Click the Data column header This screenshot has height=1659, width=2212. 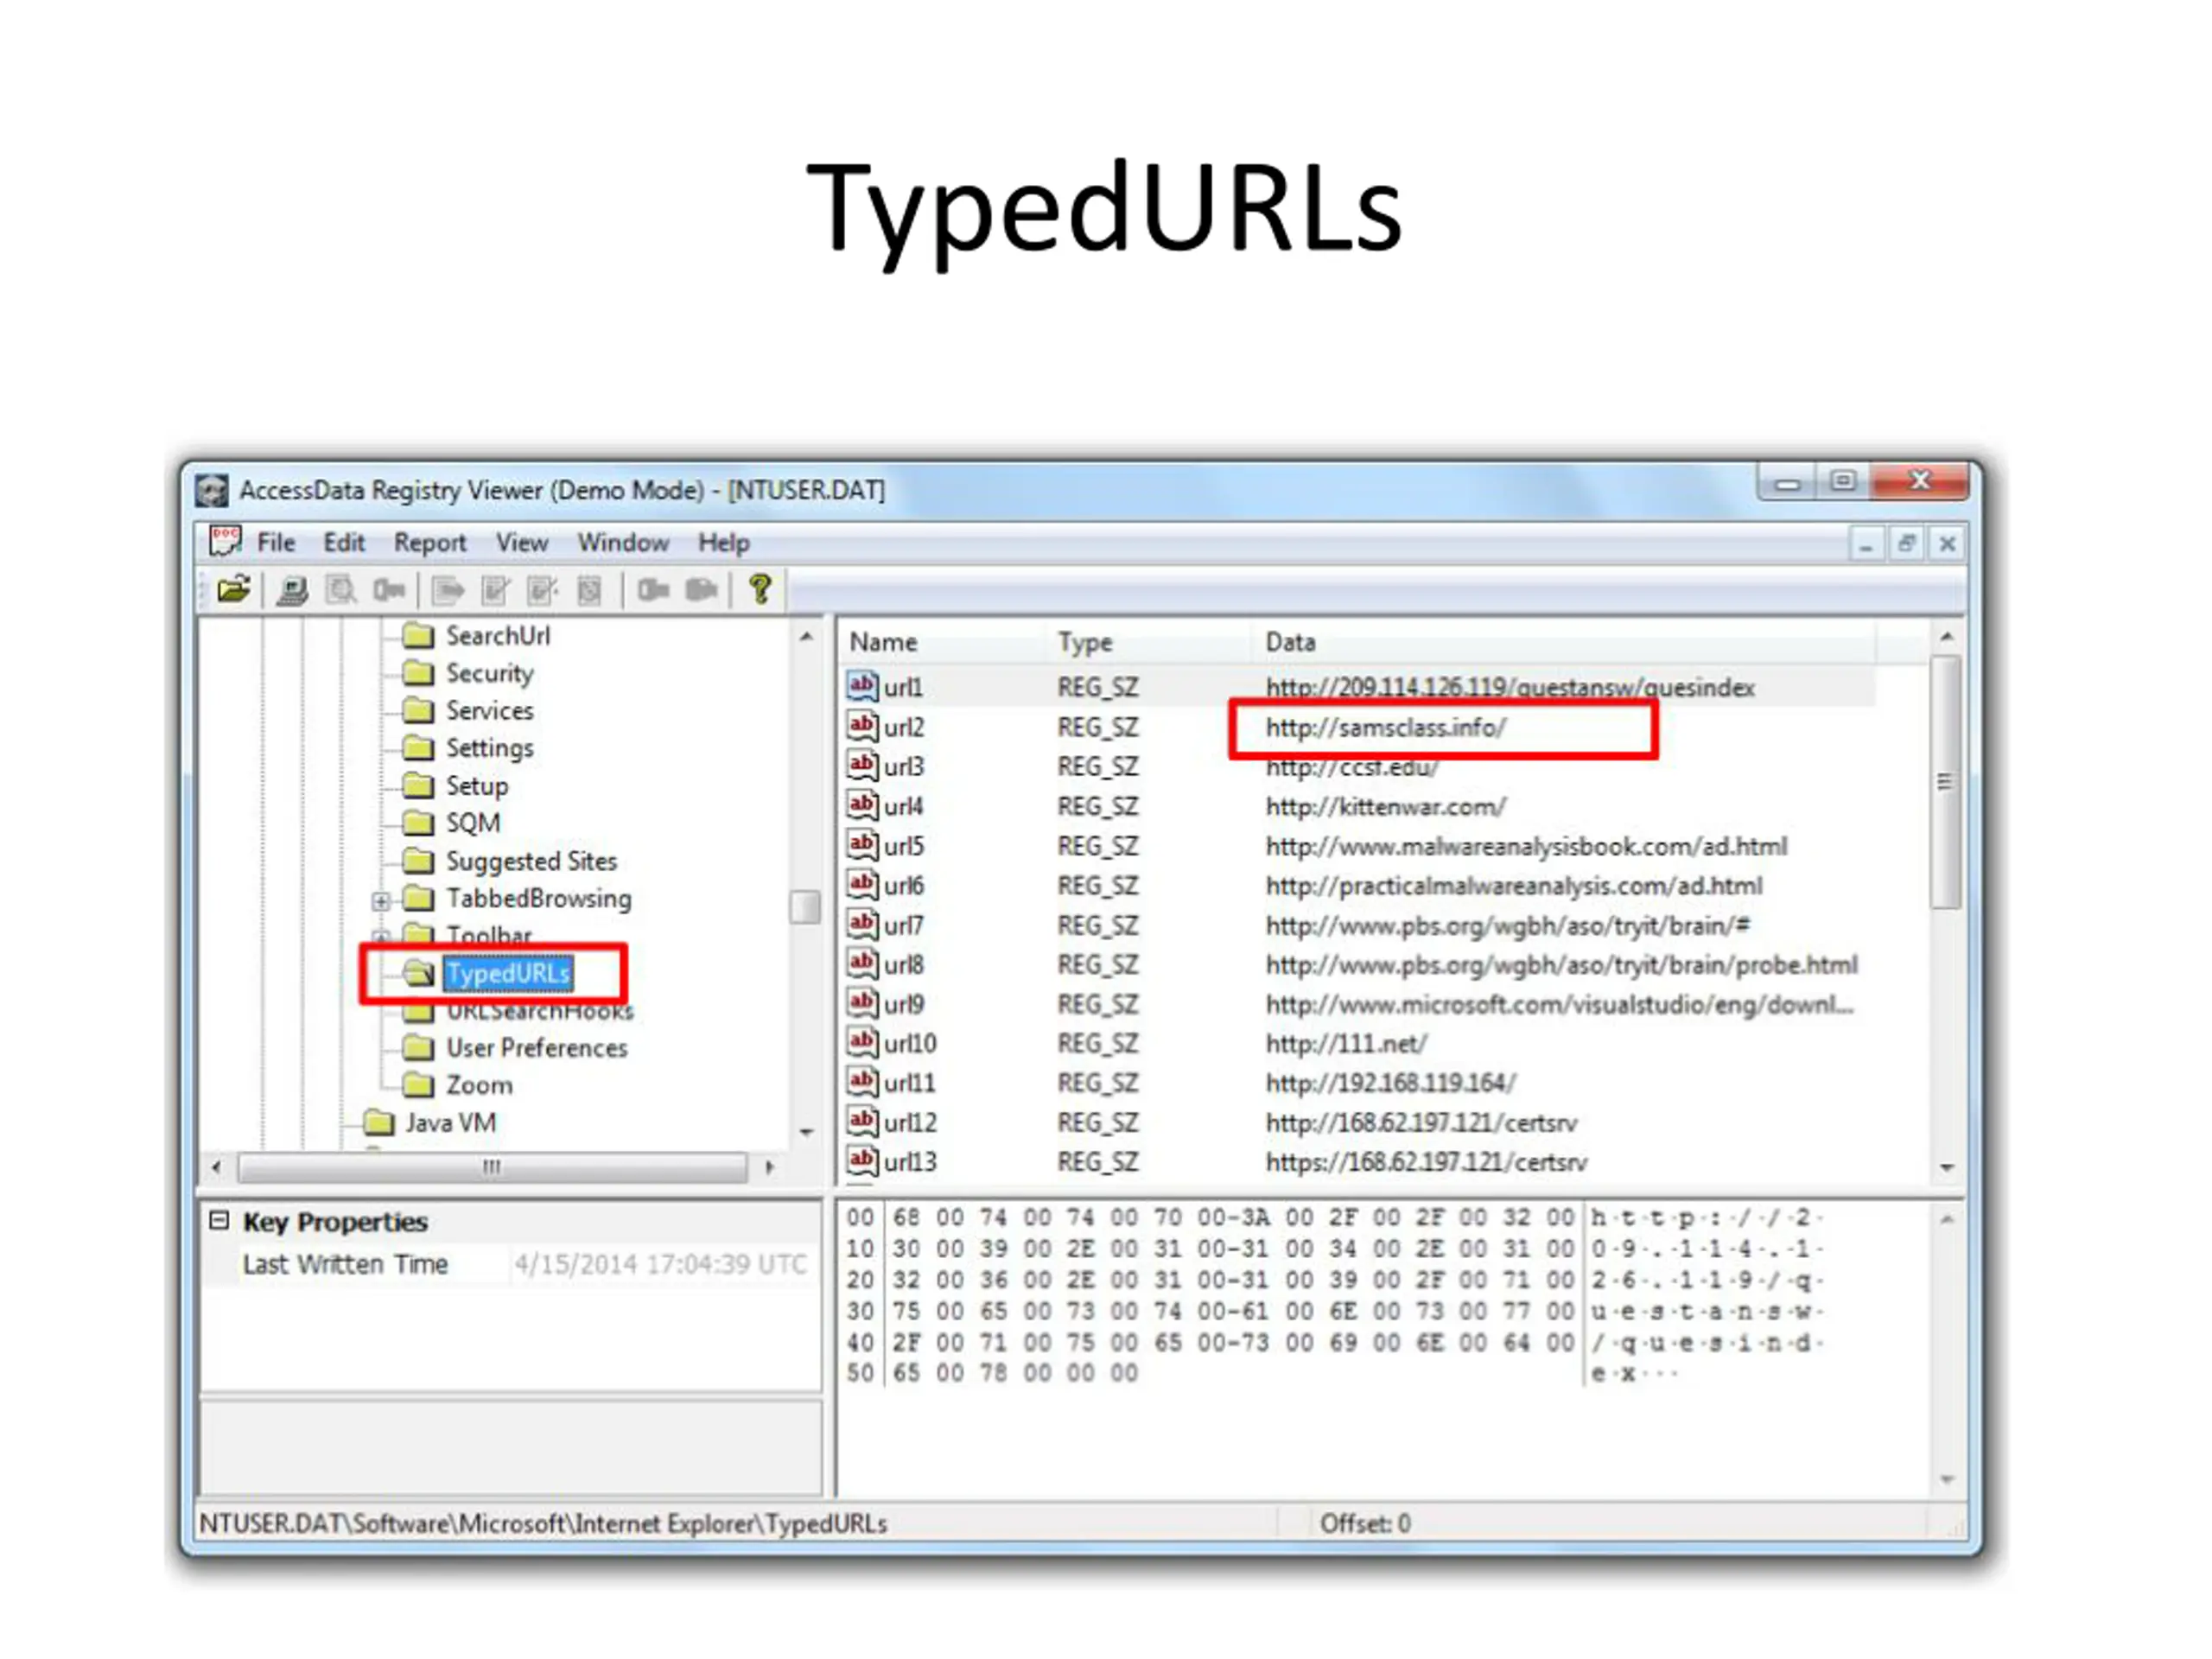coord(1290,642)
